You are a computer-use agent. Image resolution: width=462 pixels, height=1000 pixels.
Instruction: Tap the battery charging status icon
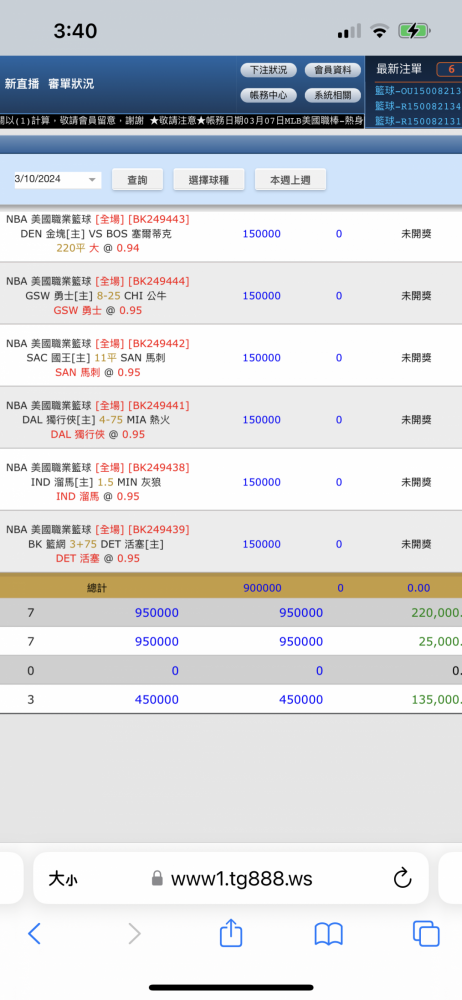tap(415, 31)
